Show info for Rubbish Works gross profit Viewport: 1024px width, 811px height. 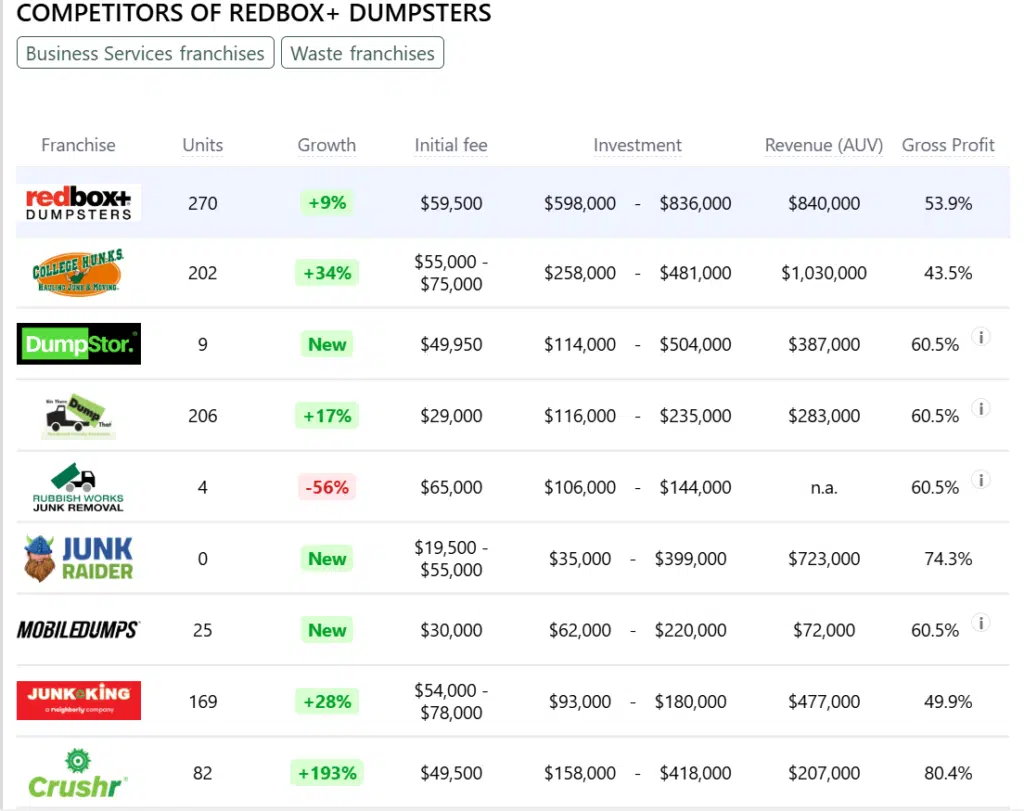[x=982, y=481]
